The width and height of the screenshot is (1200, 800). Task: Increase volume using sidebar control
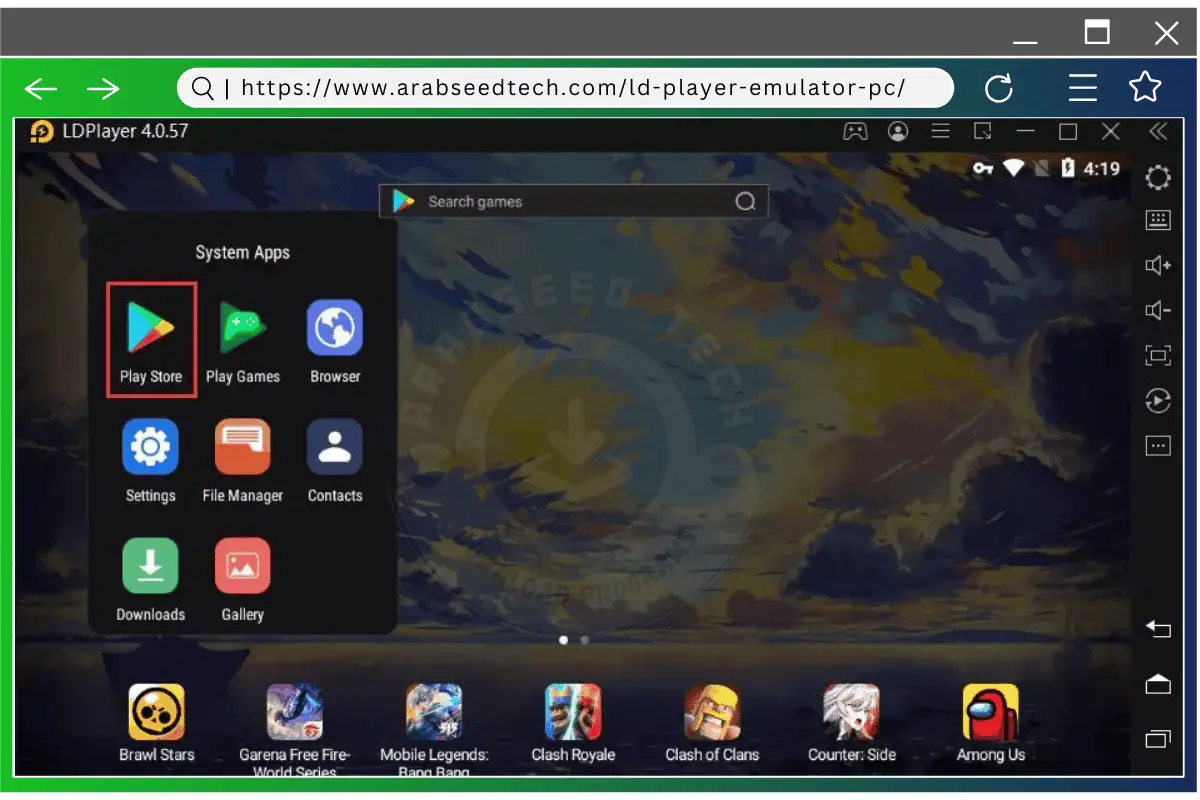[1157, 265]
